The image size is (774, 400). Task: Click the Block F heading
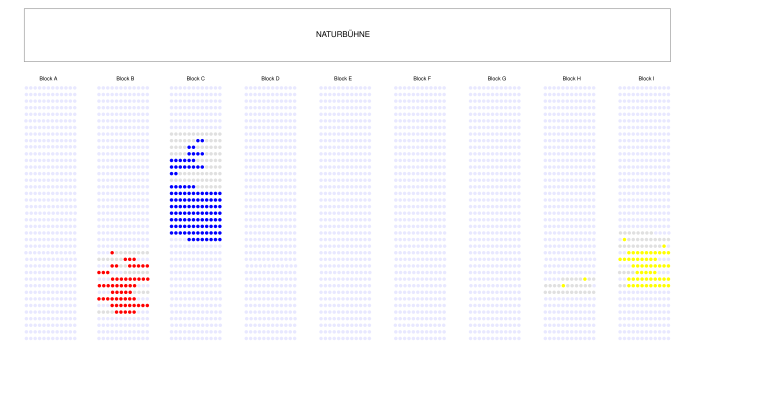[422, 78]
